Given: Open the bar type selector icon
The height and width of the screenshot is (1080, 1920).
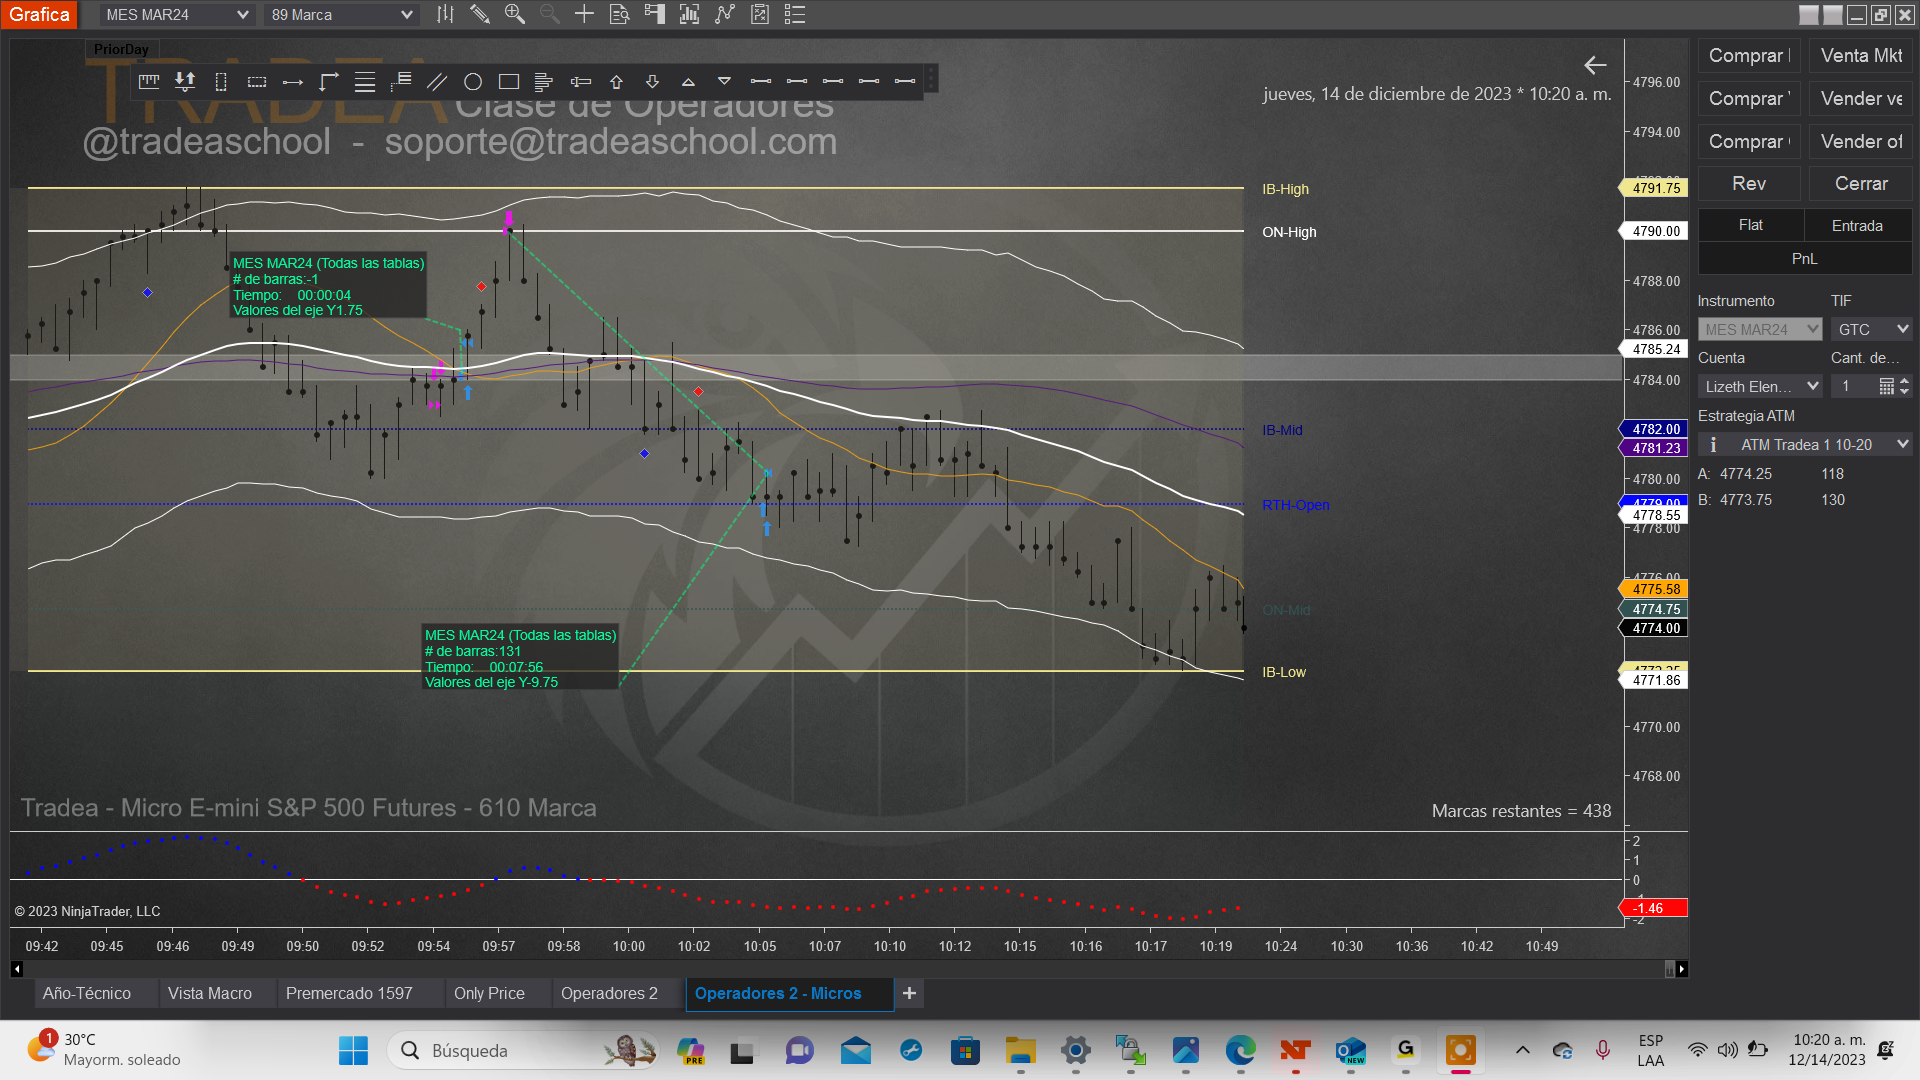Looking at the screenshot, I should [445, 14].
